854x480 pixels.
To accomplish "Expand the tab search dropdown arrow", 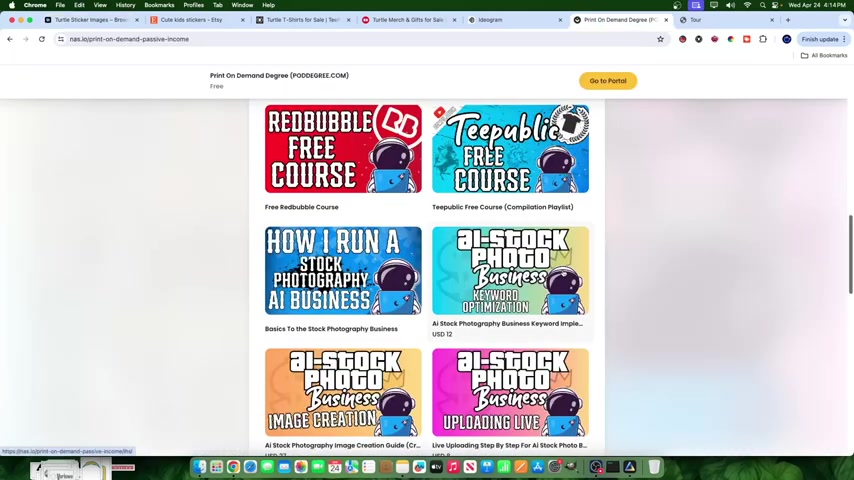I will tap(845, 20).
